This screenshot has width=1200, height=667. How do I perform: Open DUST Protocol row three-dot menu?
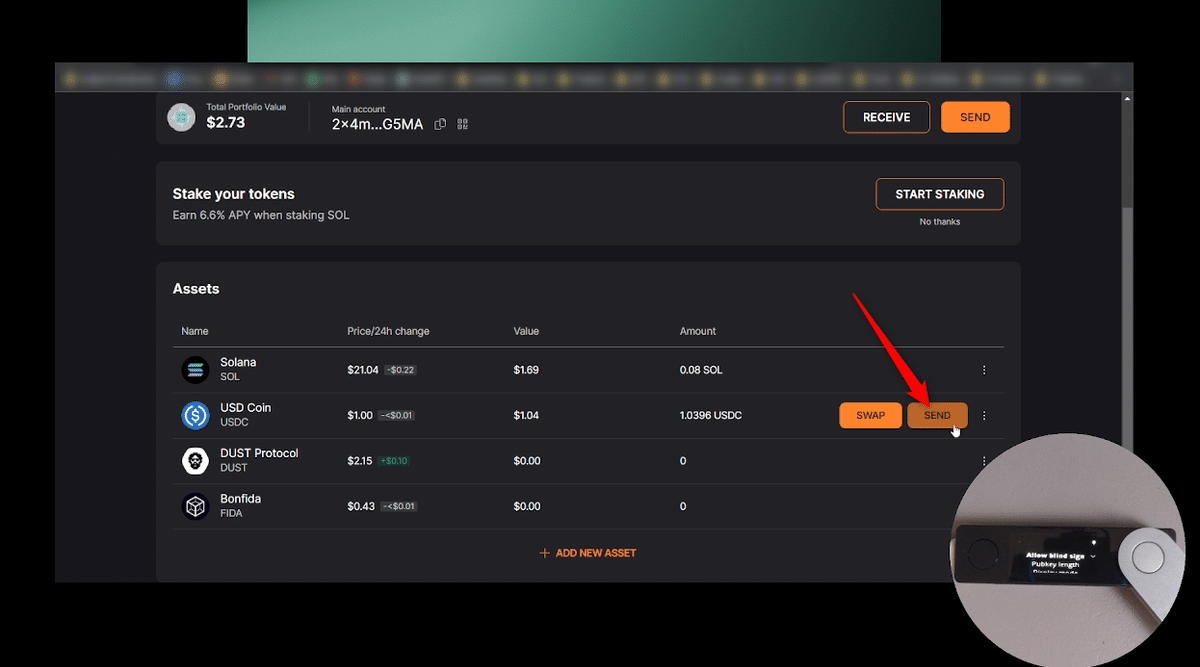click(x=984, y=461)
